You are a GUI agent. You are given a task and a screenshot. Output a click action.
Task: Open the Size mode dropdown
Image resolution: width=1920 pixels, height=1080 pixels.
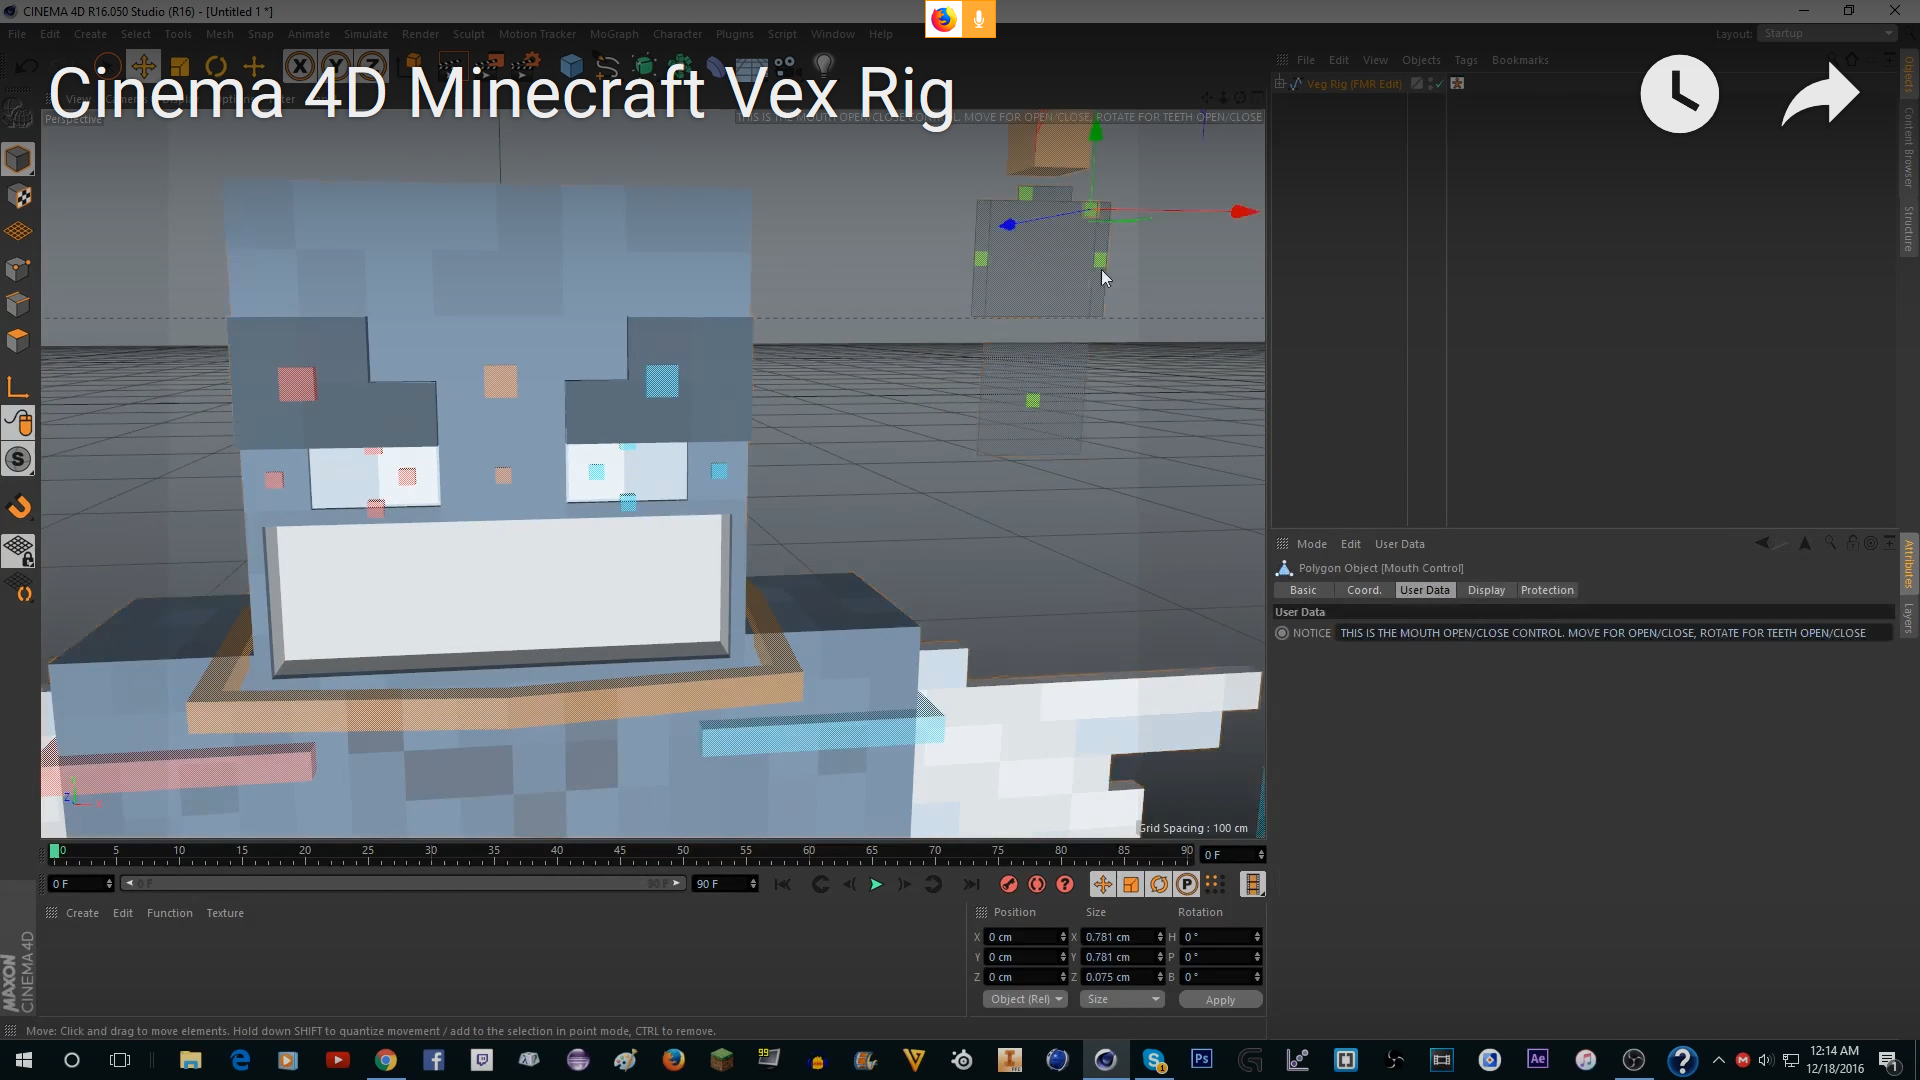(1122, 999)
